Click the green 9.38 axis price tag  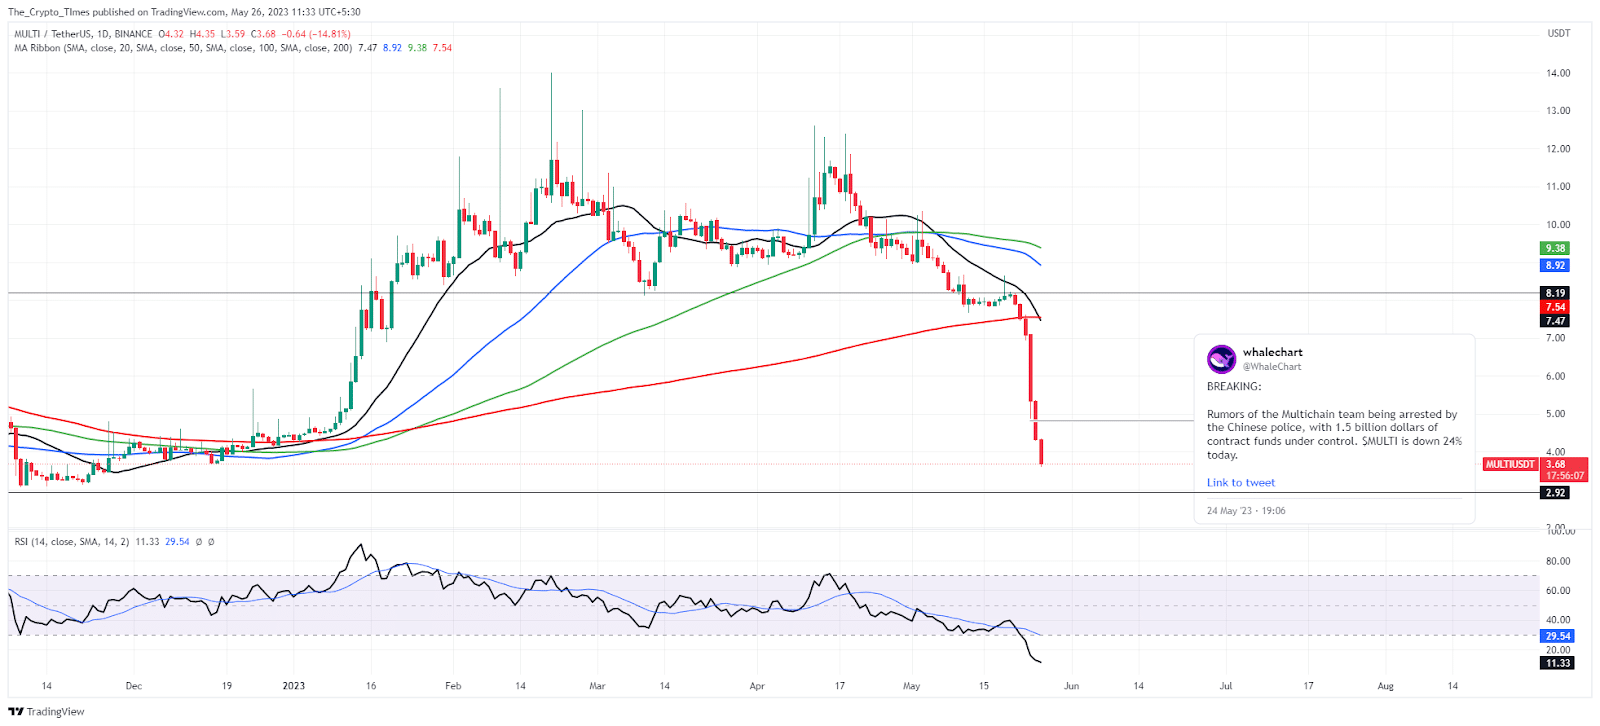(x=1556, y=249)
